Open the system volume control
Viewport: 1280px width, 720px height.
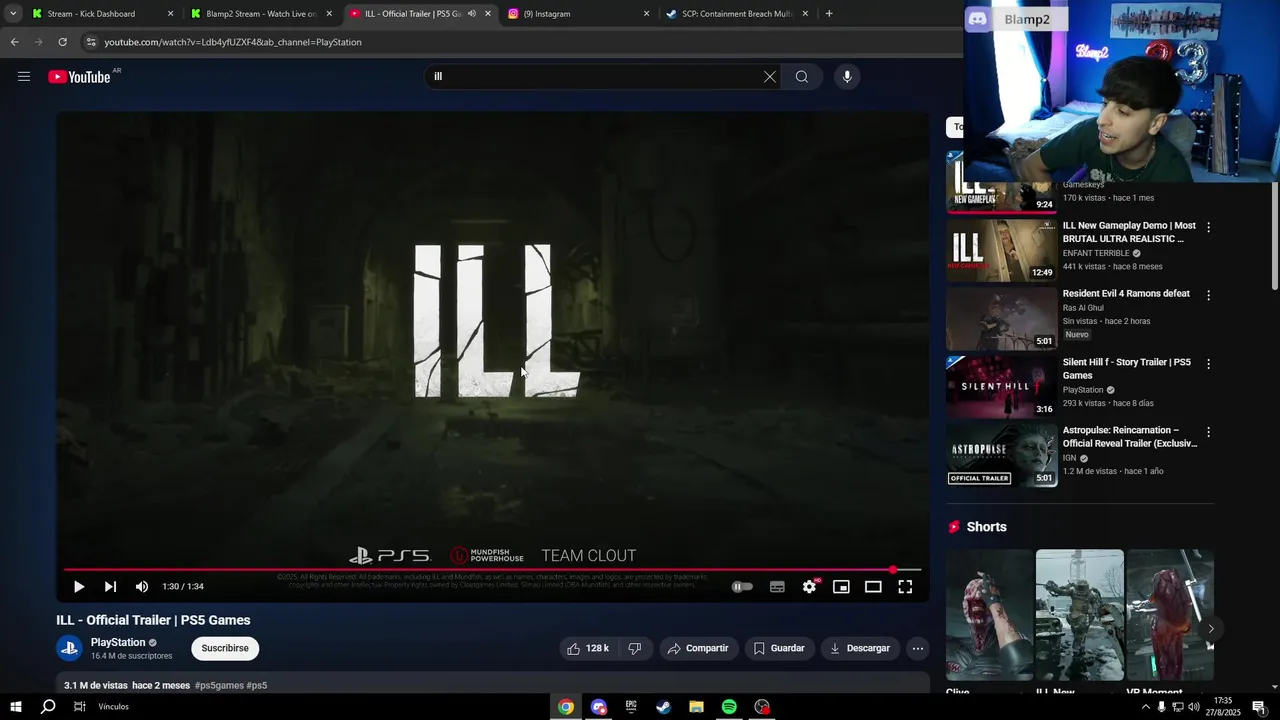coord(1193,707)
